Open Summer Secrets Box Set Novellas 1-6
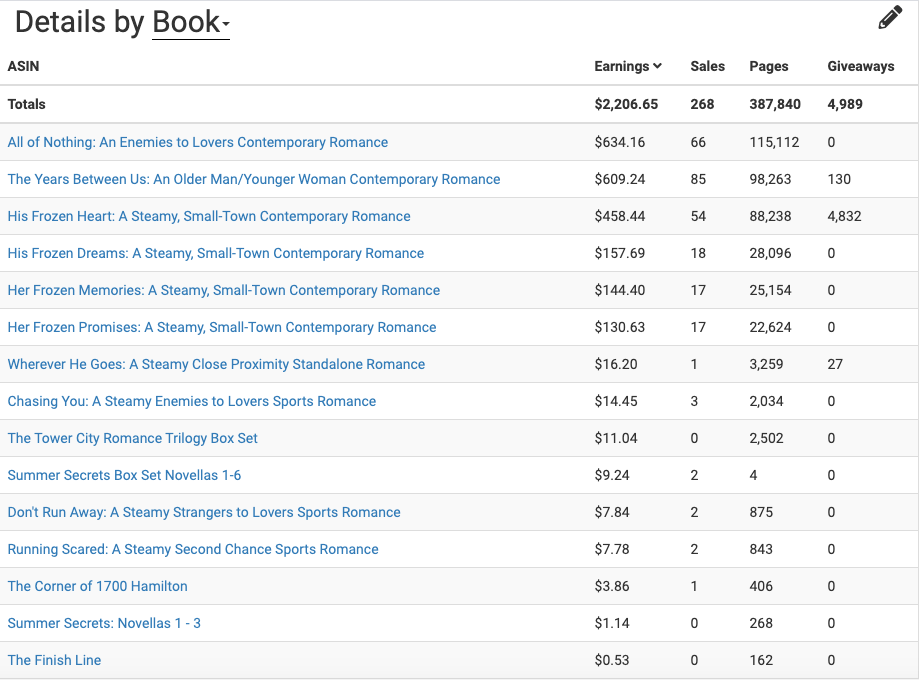Screen dimensions: 919x680 [x=124, y=475]
